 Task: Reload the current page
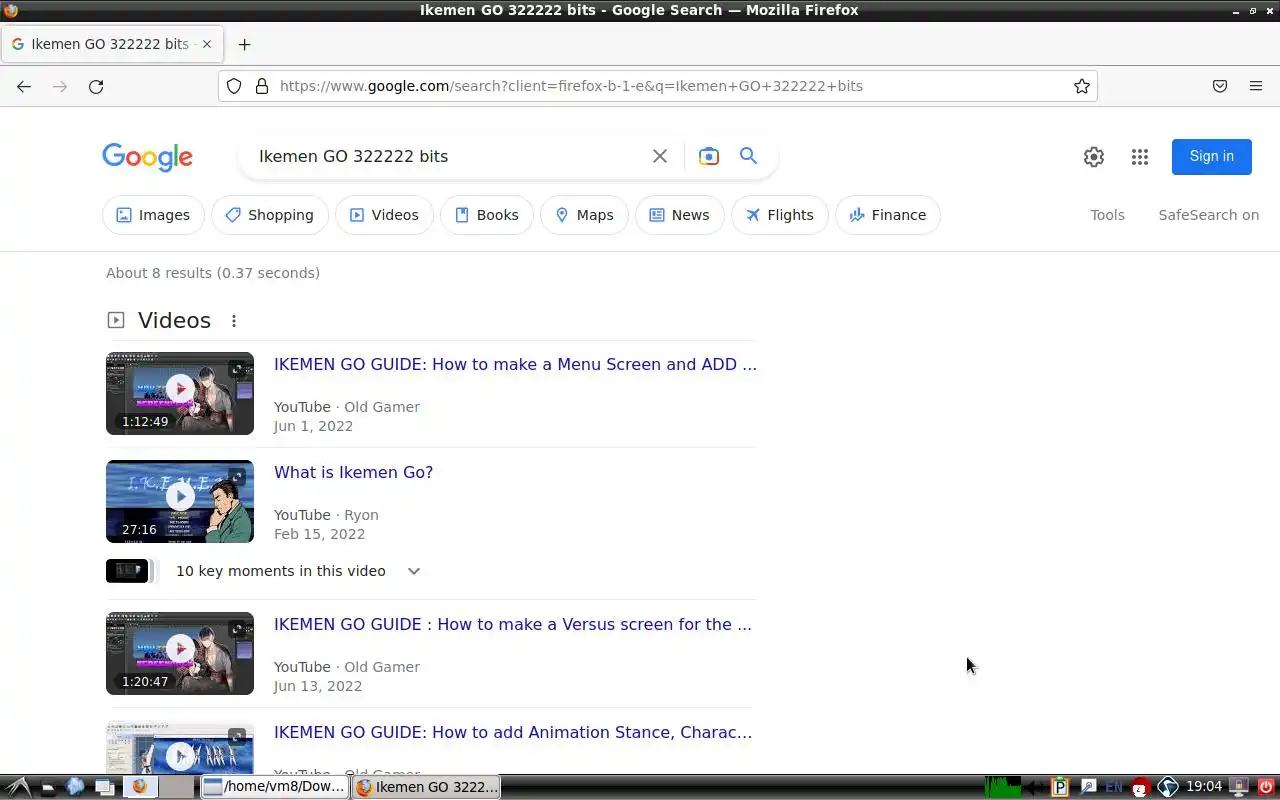(x=96, y=86)
